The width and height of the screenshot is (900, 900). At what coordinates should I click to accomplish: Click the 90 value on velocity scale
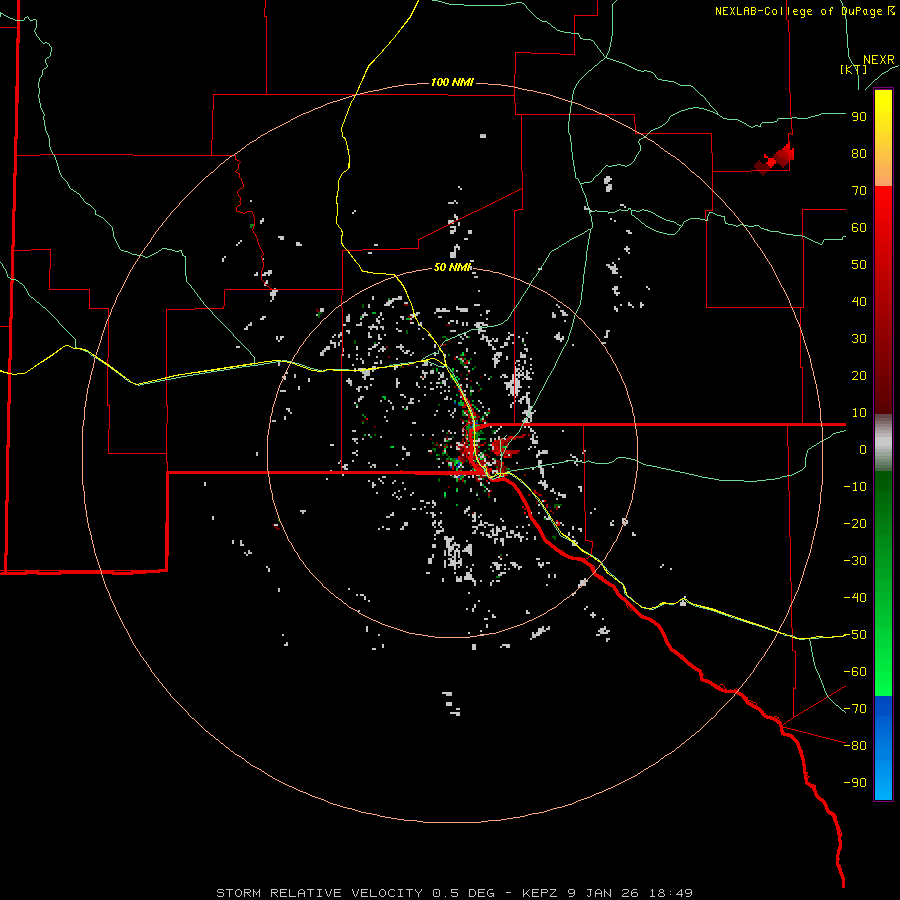859,117
